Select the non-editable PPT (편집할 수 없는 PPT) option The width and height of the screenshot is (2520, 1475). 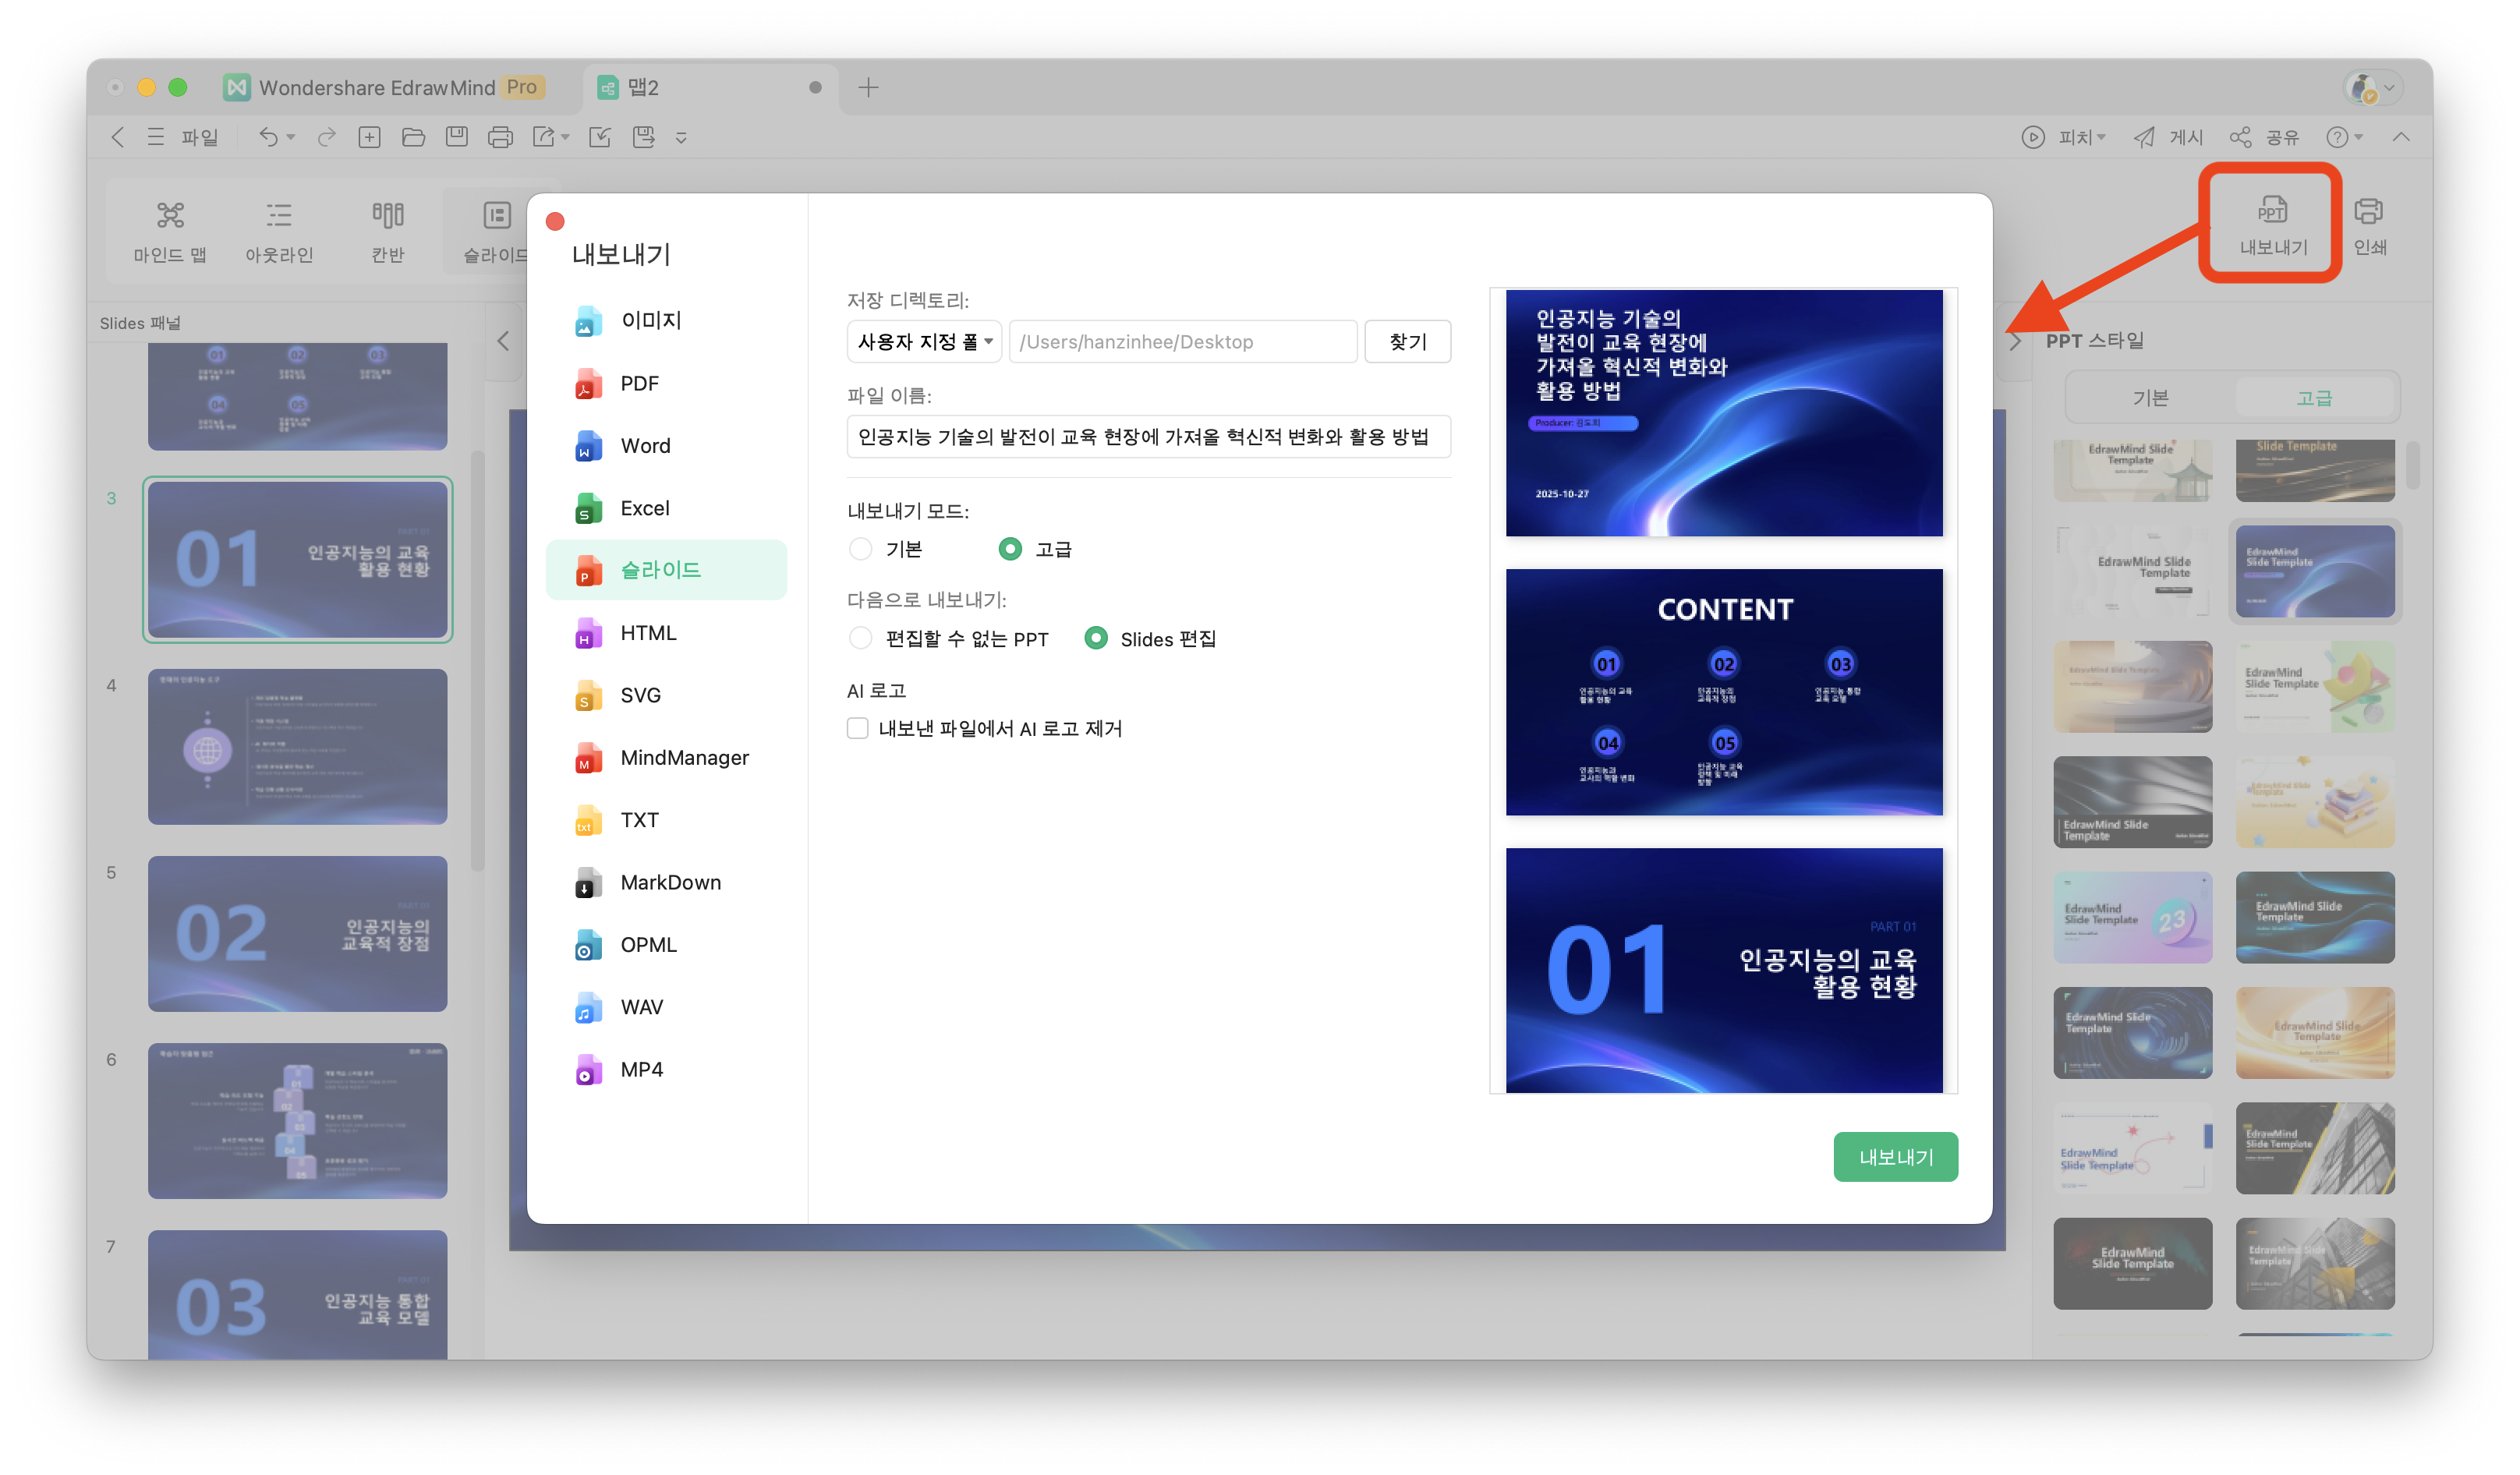coord(860,638)
